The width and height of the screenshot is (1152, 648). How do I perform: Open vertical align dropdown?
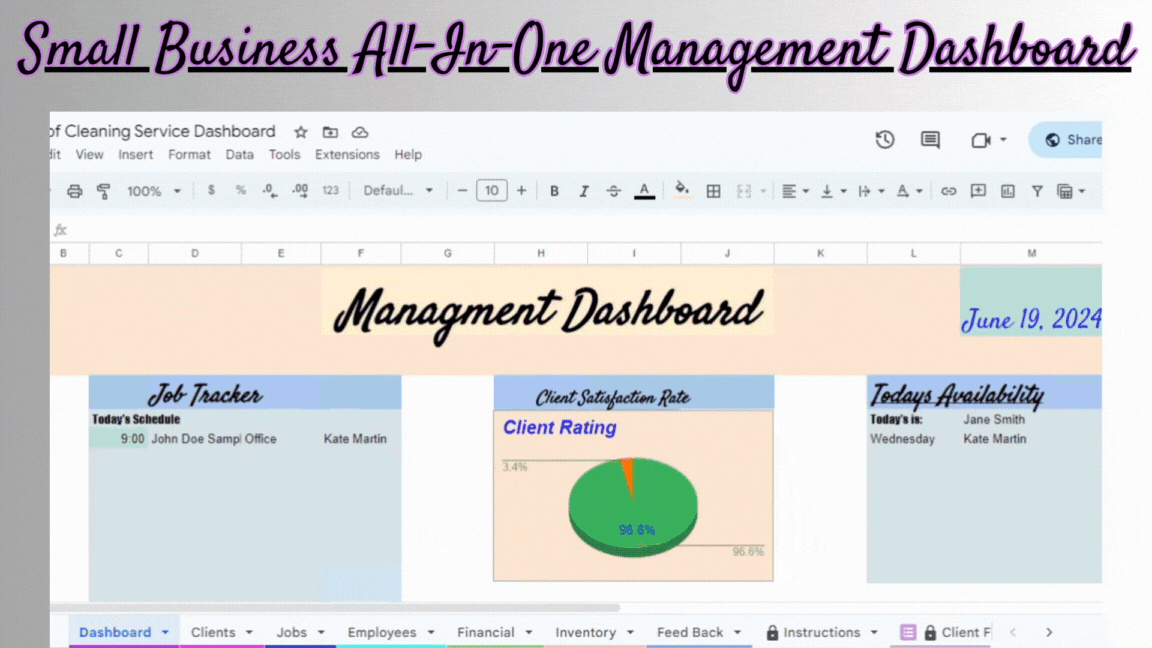(832, 191)
